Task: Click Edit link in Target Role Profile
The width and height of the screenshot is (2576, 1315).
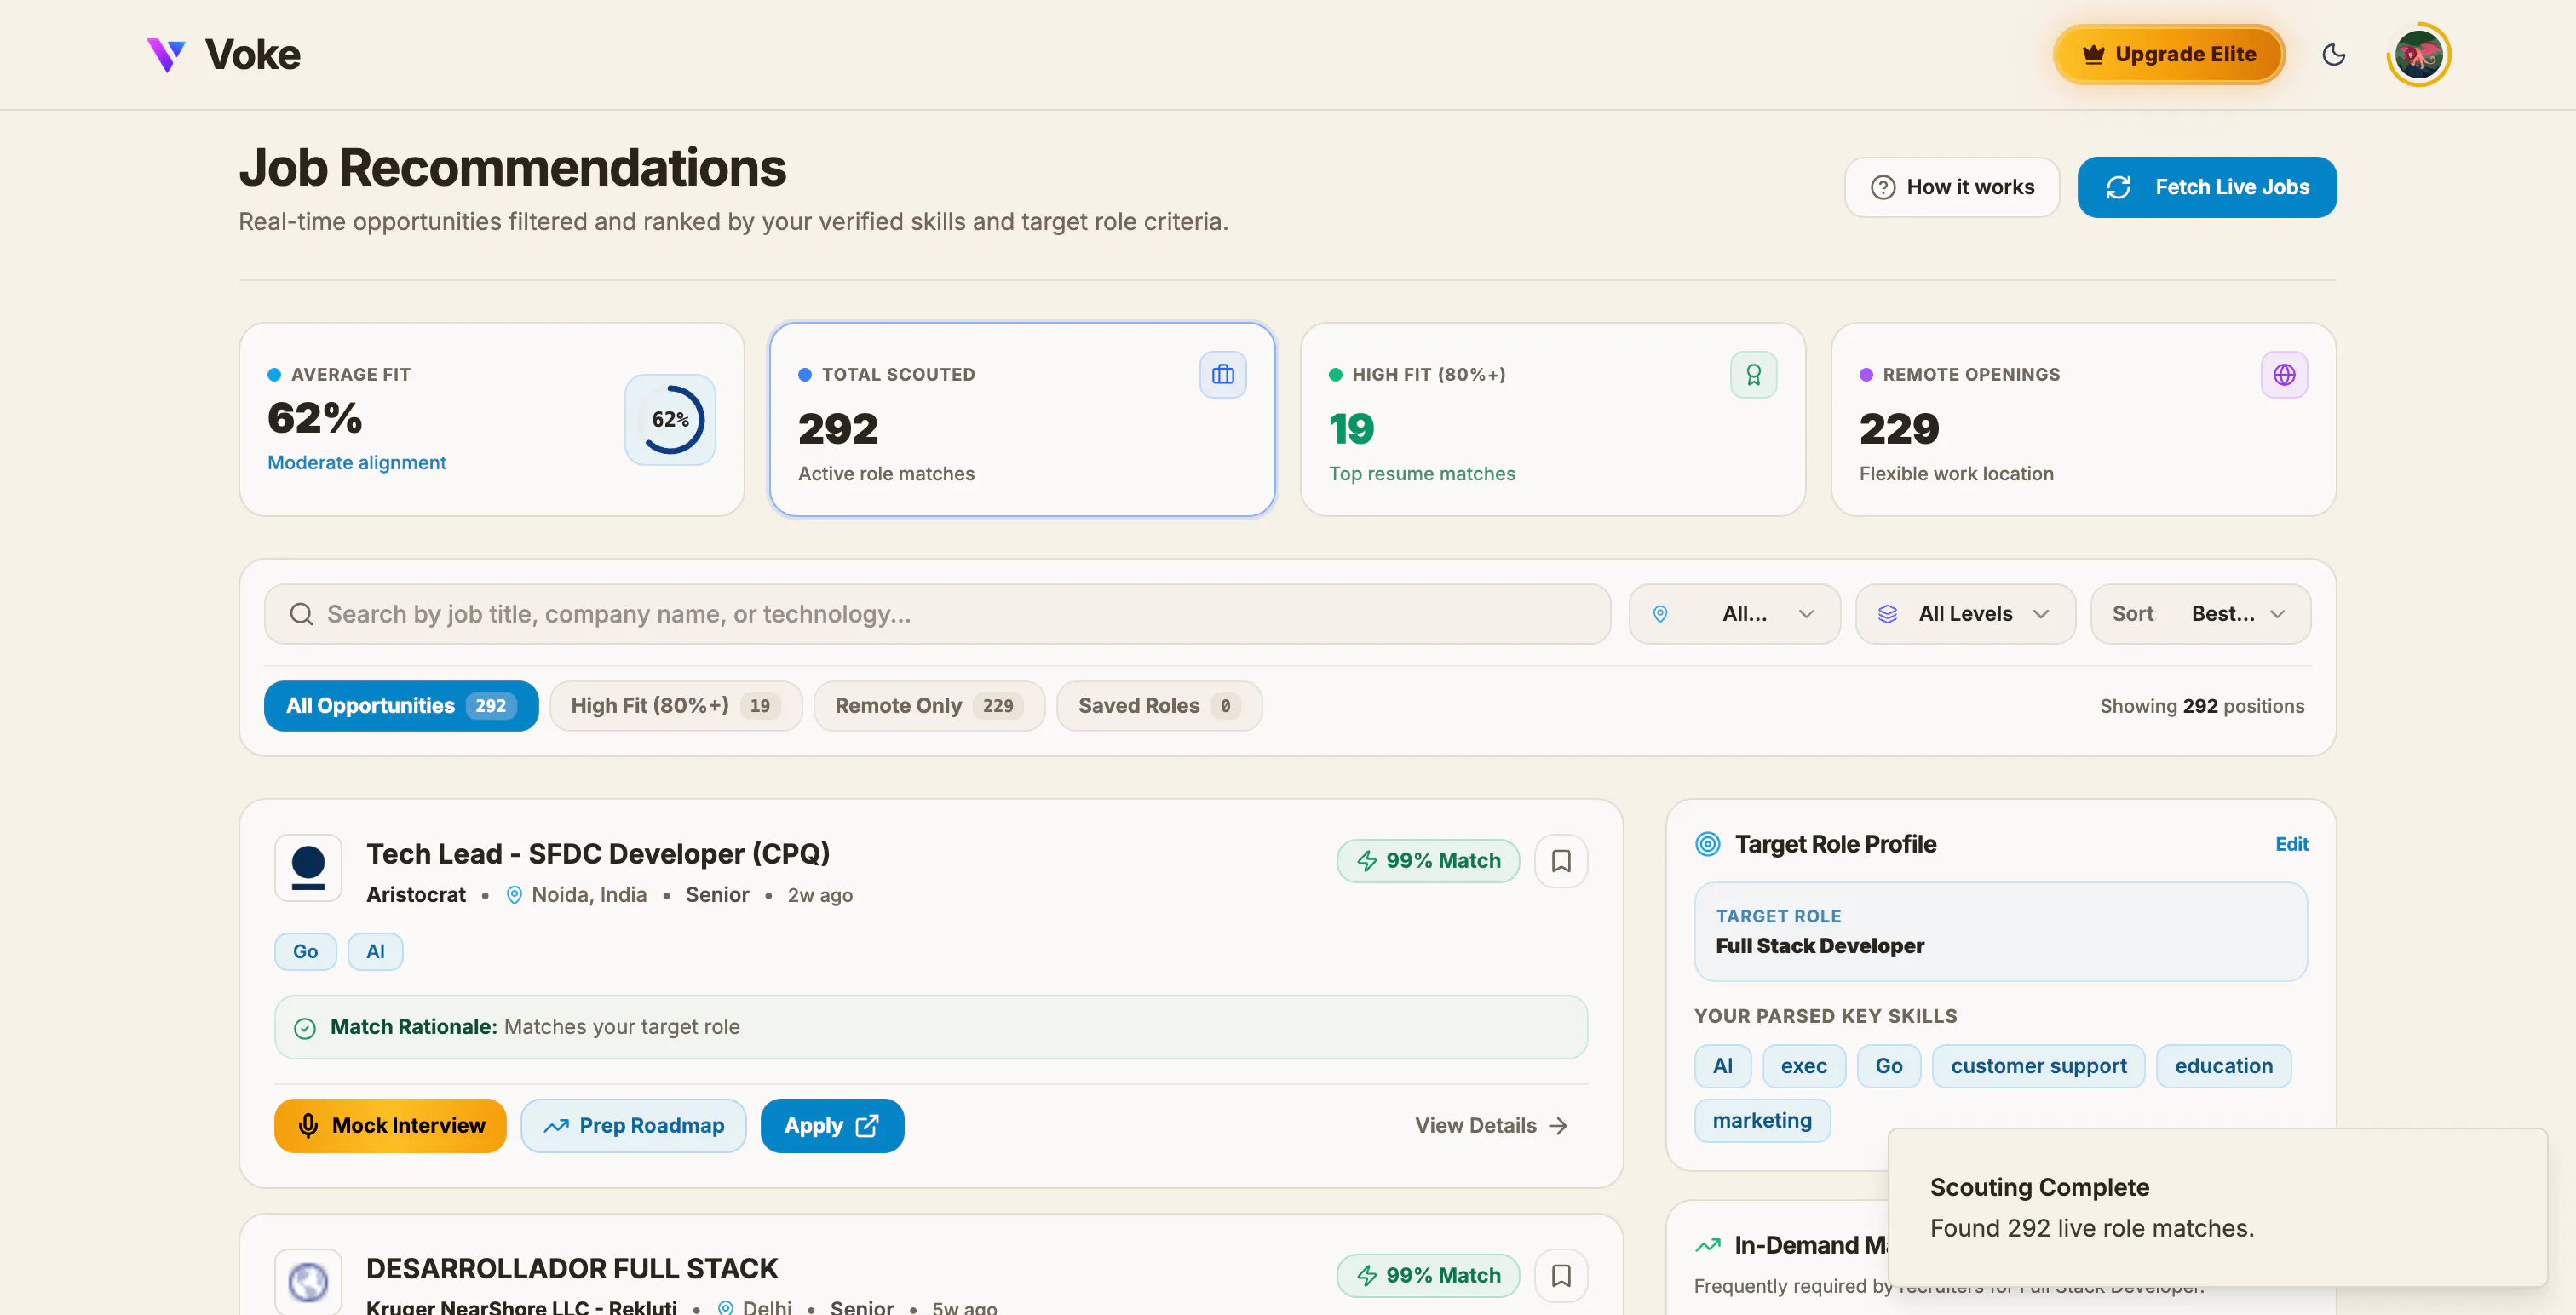Action: [x=2291, y=844]
